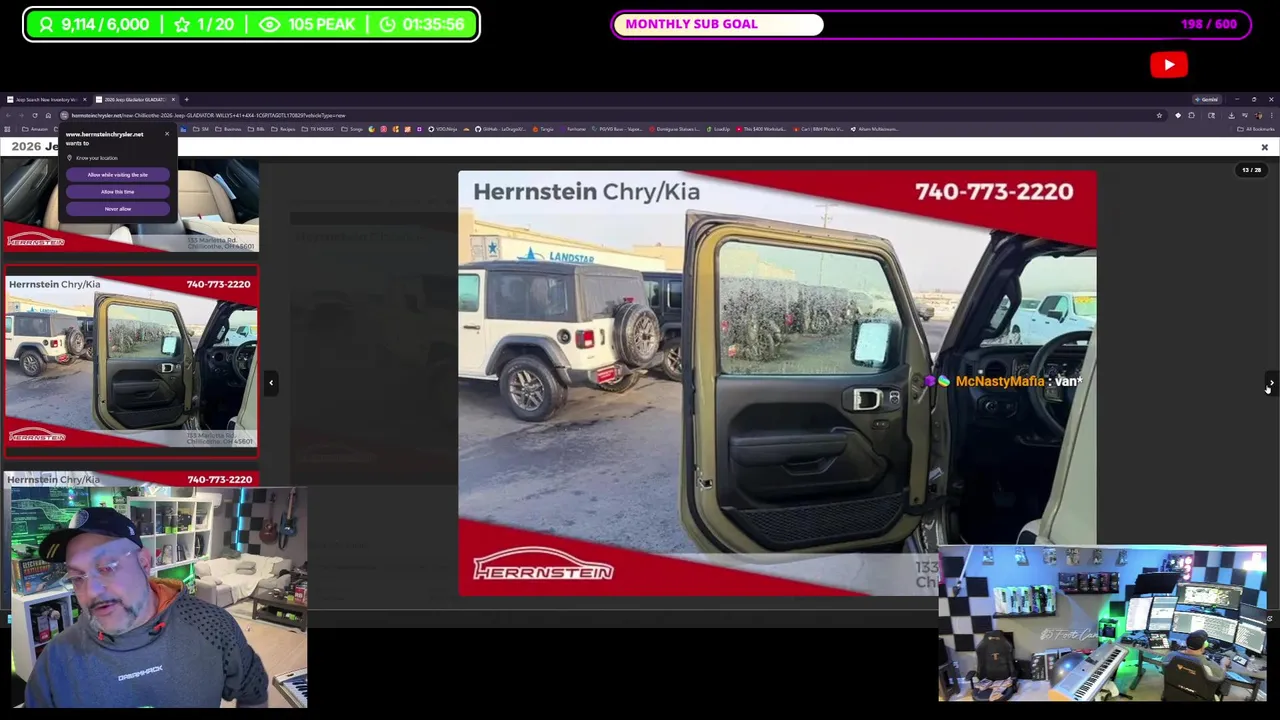Screen dimensions: 1280x720
Task: Open the Recipes bookmarks folder
Action: (x=284, y=129)
